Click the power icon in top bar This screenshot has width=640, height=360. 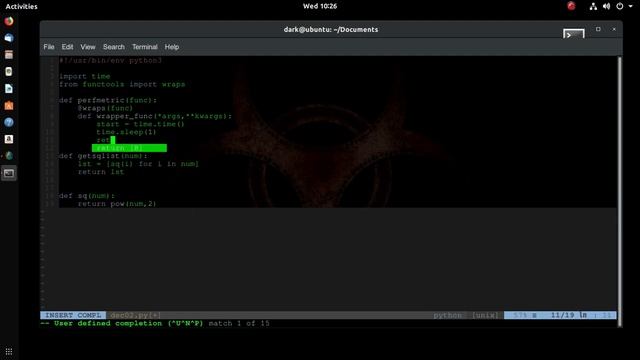tap(620, 6)
